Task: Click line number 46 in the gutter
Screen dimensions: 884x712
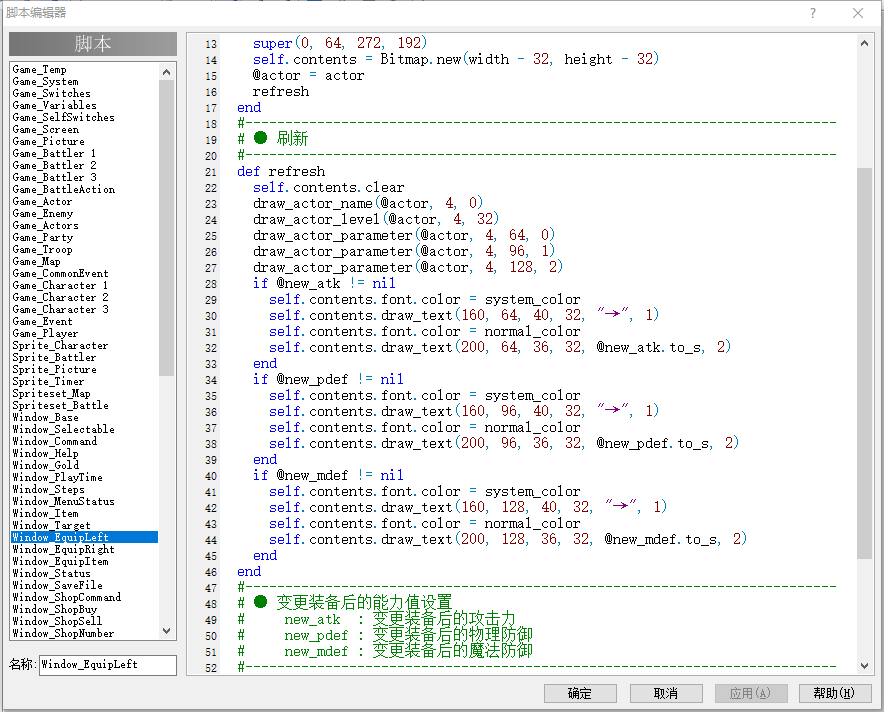Action: [211, 572]
